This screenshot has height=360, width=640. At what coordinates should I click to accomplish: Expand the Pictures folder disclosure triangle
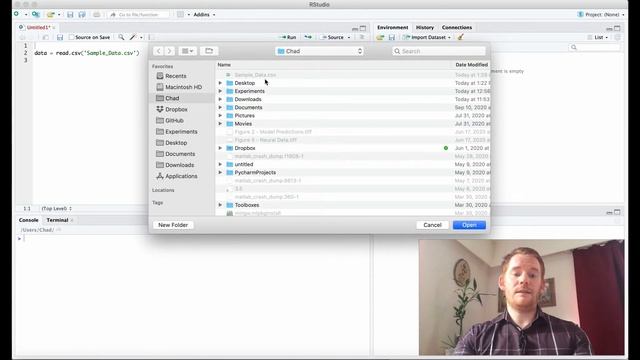click(x=220, y=116)
